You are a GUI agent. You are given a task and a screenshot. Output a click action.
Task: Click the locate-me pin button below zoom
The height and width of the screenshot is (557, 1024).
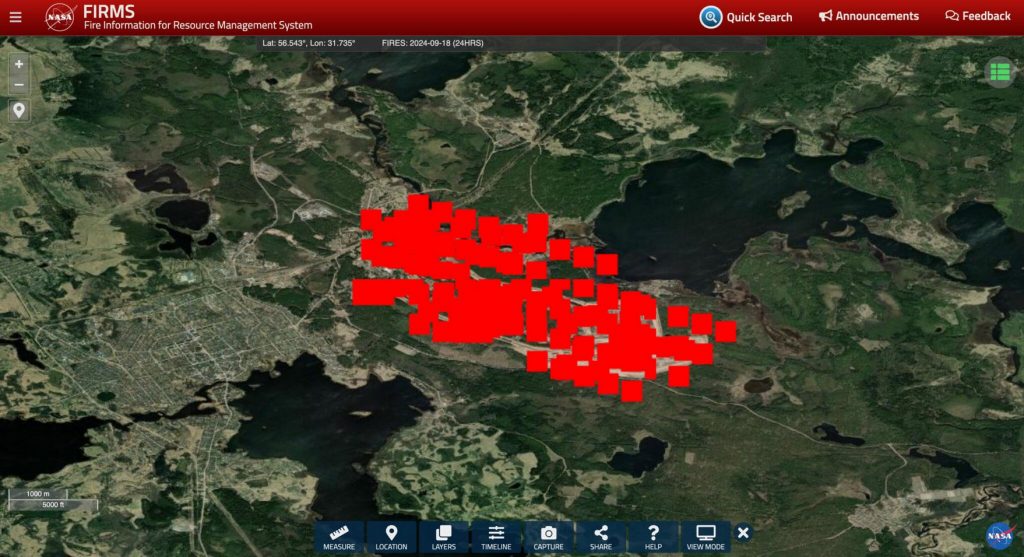pos(19,110)
